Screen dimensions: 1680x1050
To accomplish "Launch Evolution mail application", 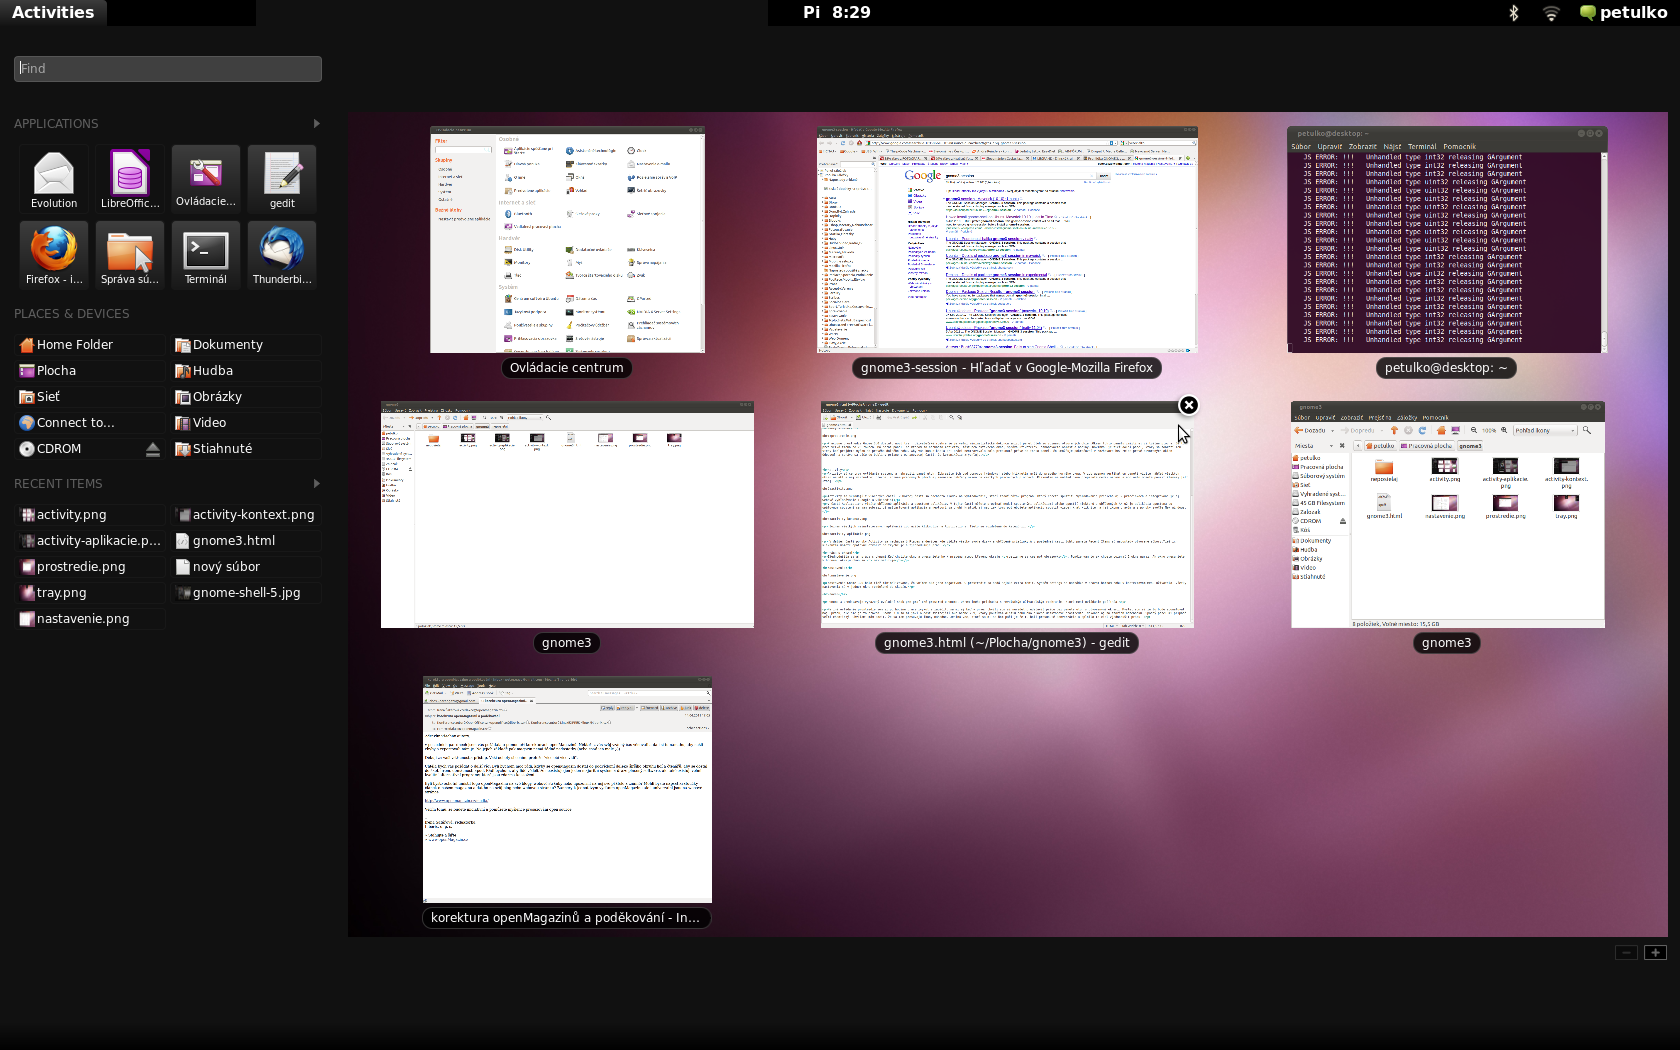I will point(54,177).
